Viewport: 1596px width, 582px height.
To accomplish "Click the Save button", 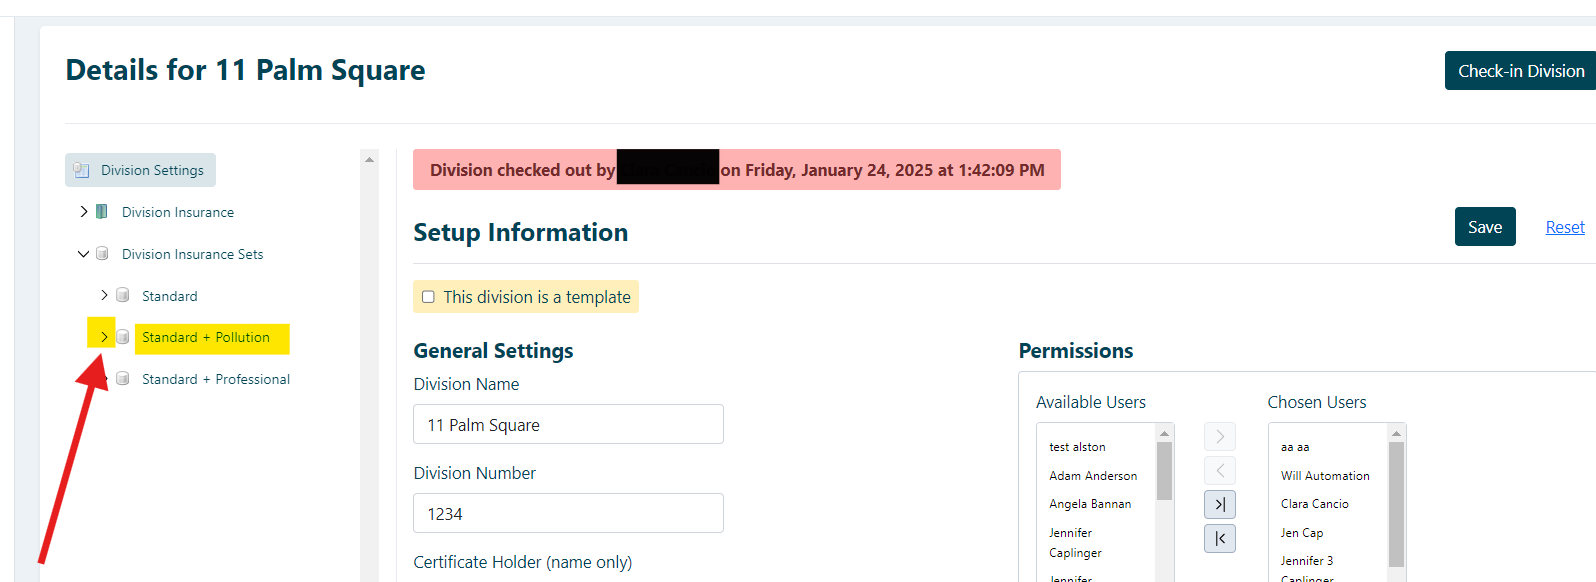I will (1485, 227).
